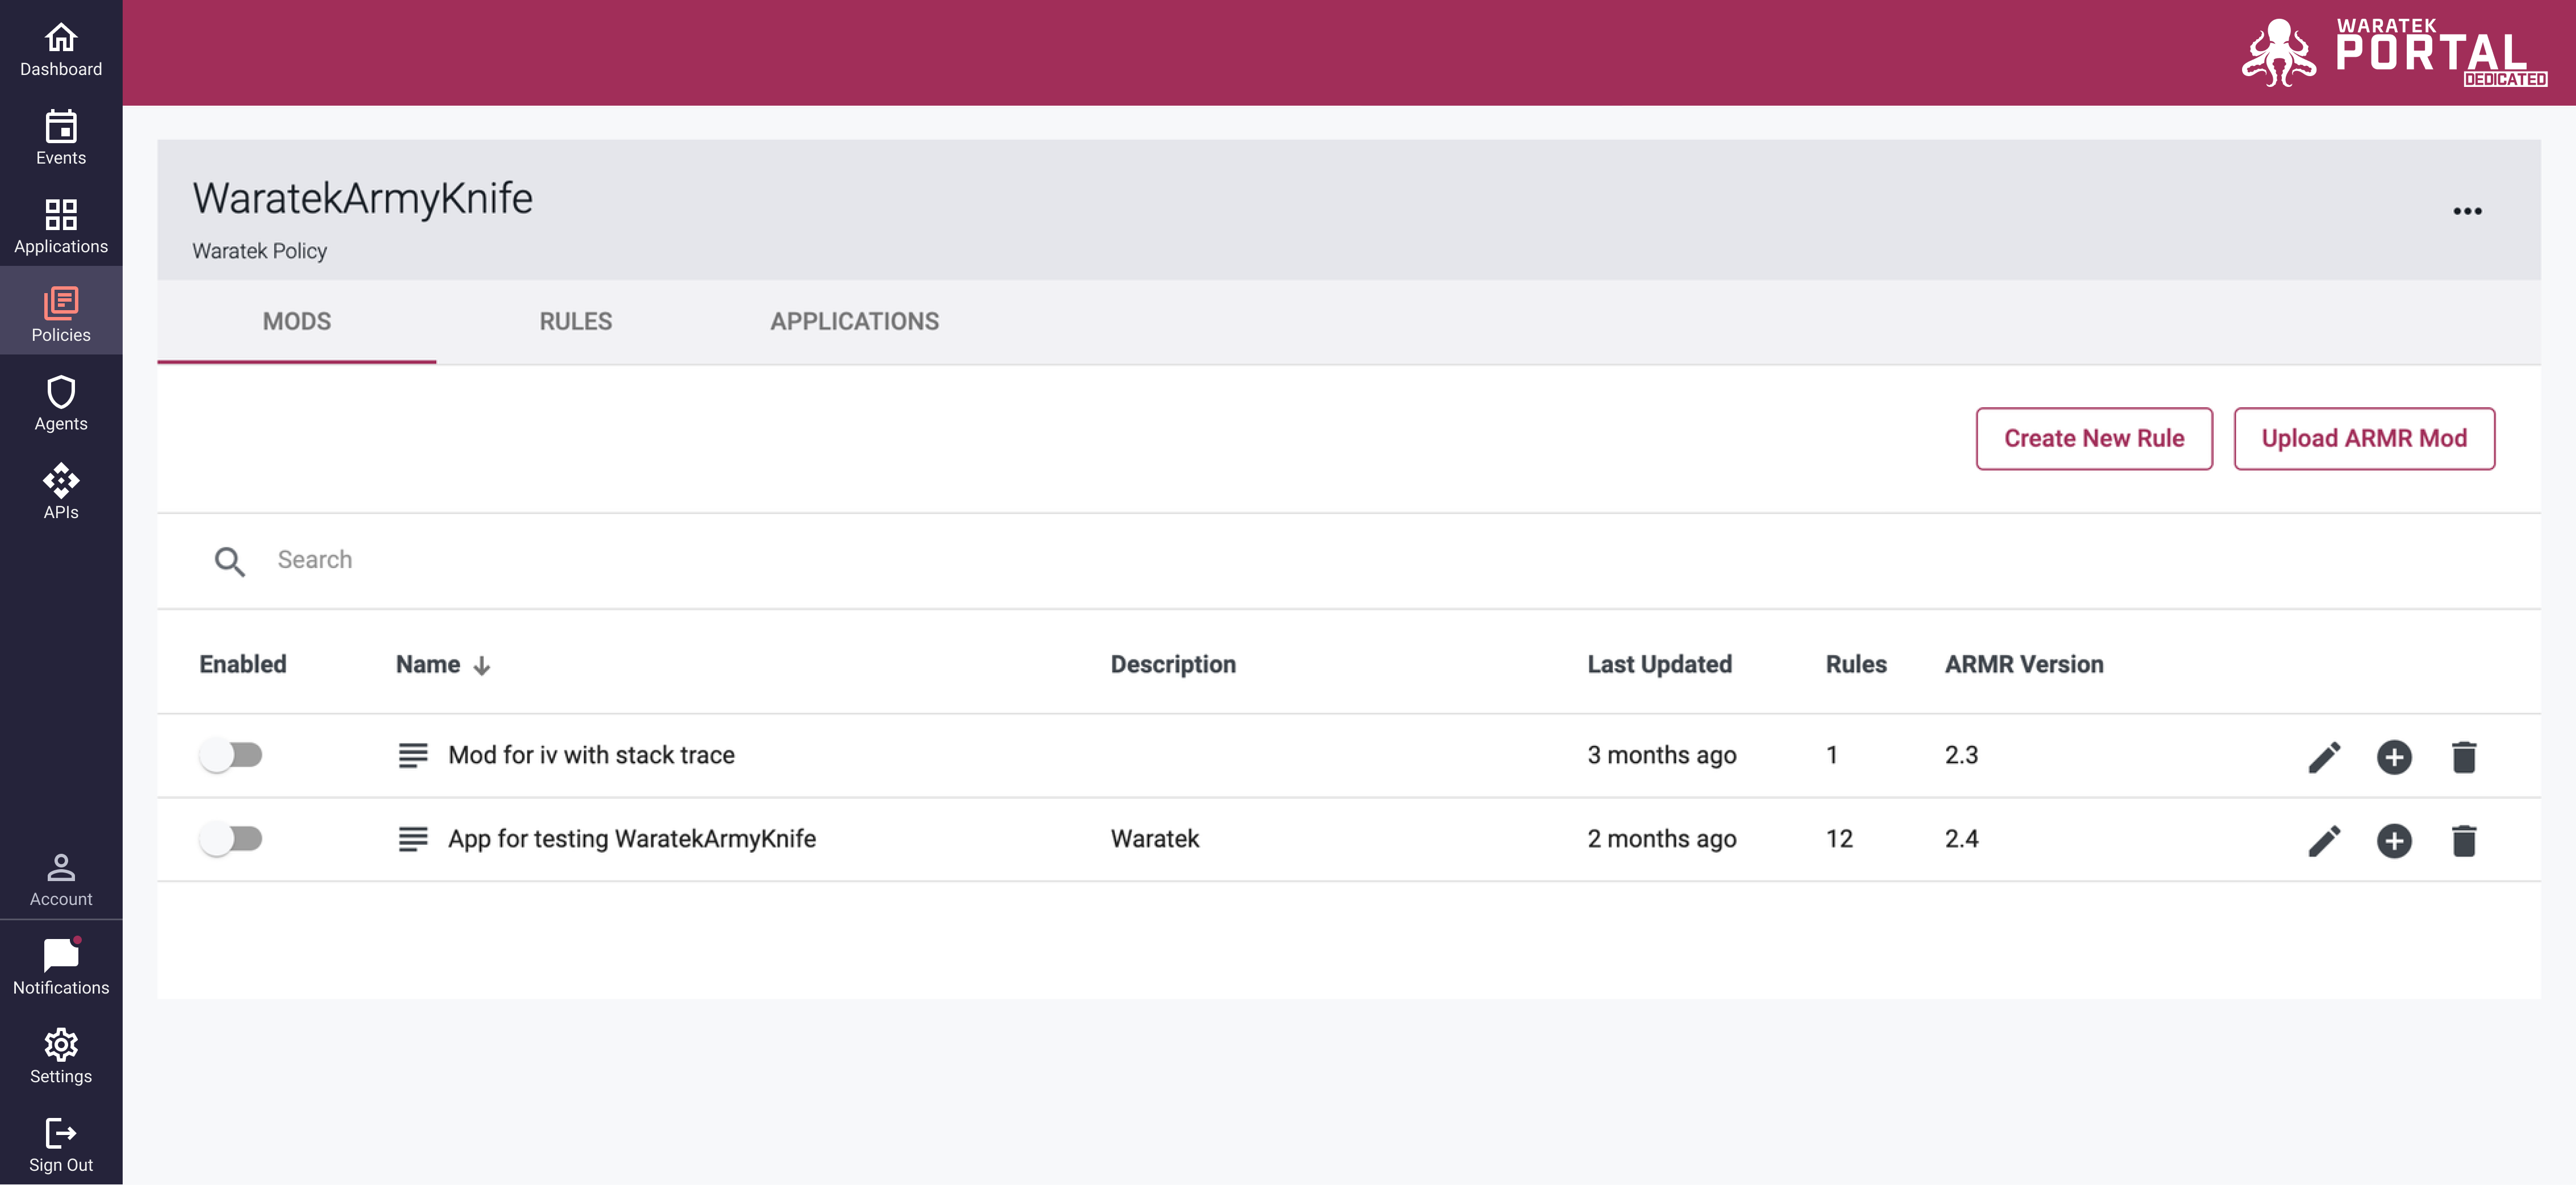Image resolution: width=2576 pixels, height=1185 pixels.
Task: Click the '3 months ago' cell
Action: [1662, 755]
